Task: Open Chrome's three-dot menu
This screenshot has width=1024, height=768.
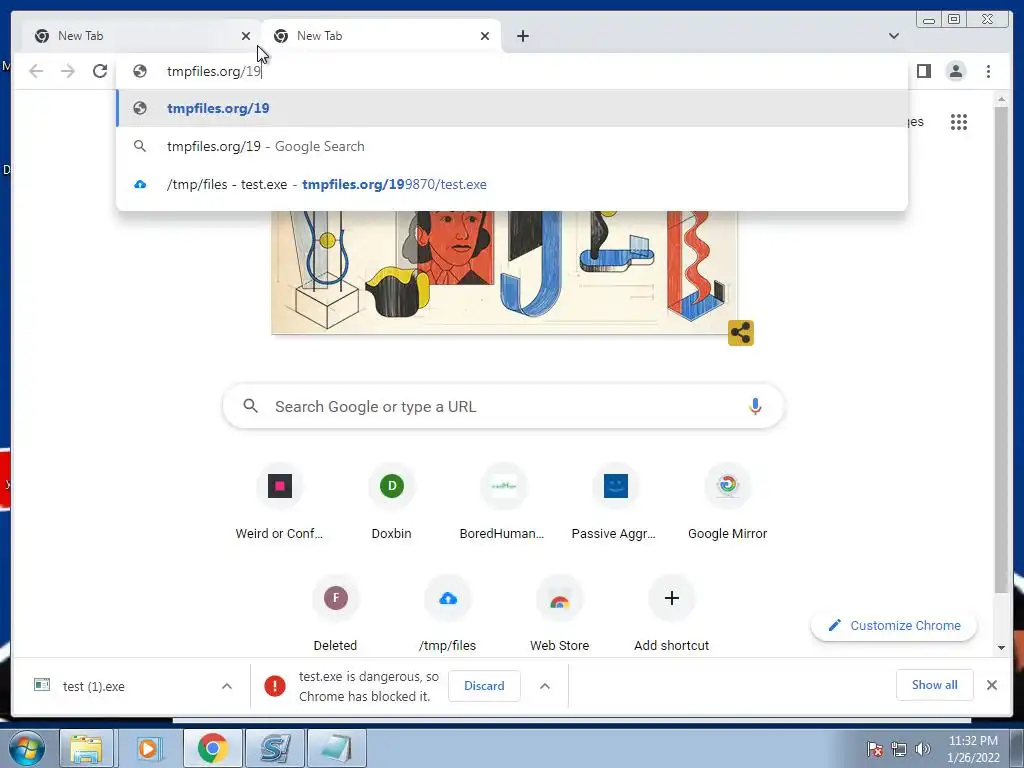Action: [988, 71]
